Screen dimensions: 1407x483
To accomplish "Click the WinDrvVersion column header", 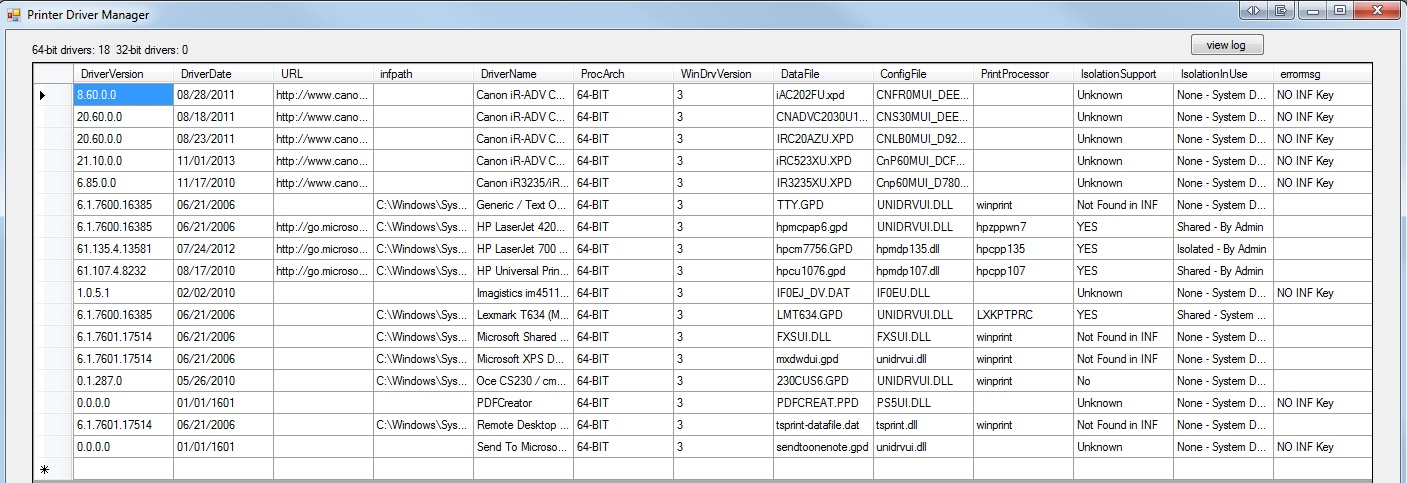I will click(x=723, y=73).
